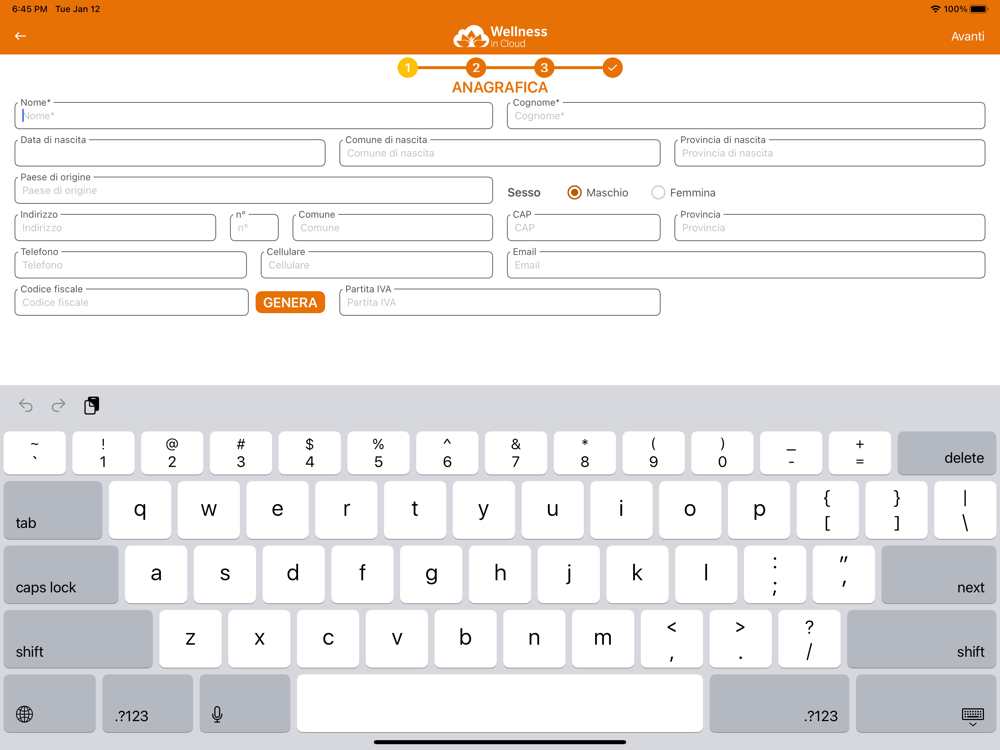Tap the left bracket brace key

click(x=828, y=510)
